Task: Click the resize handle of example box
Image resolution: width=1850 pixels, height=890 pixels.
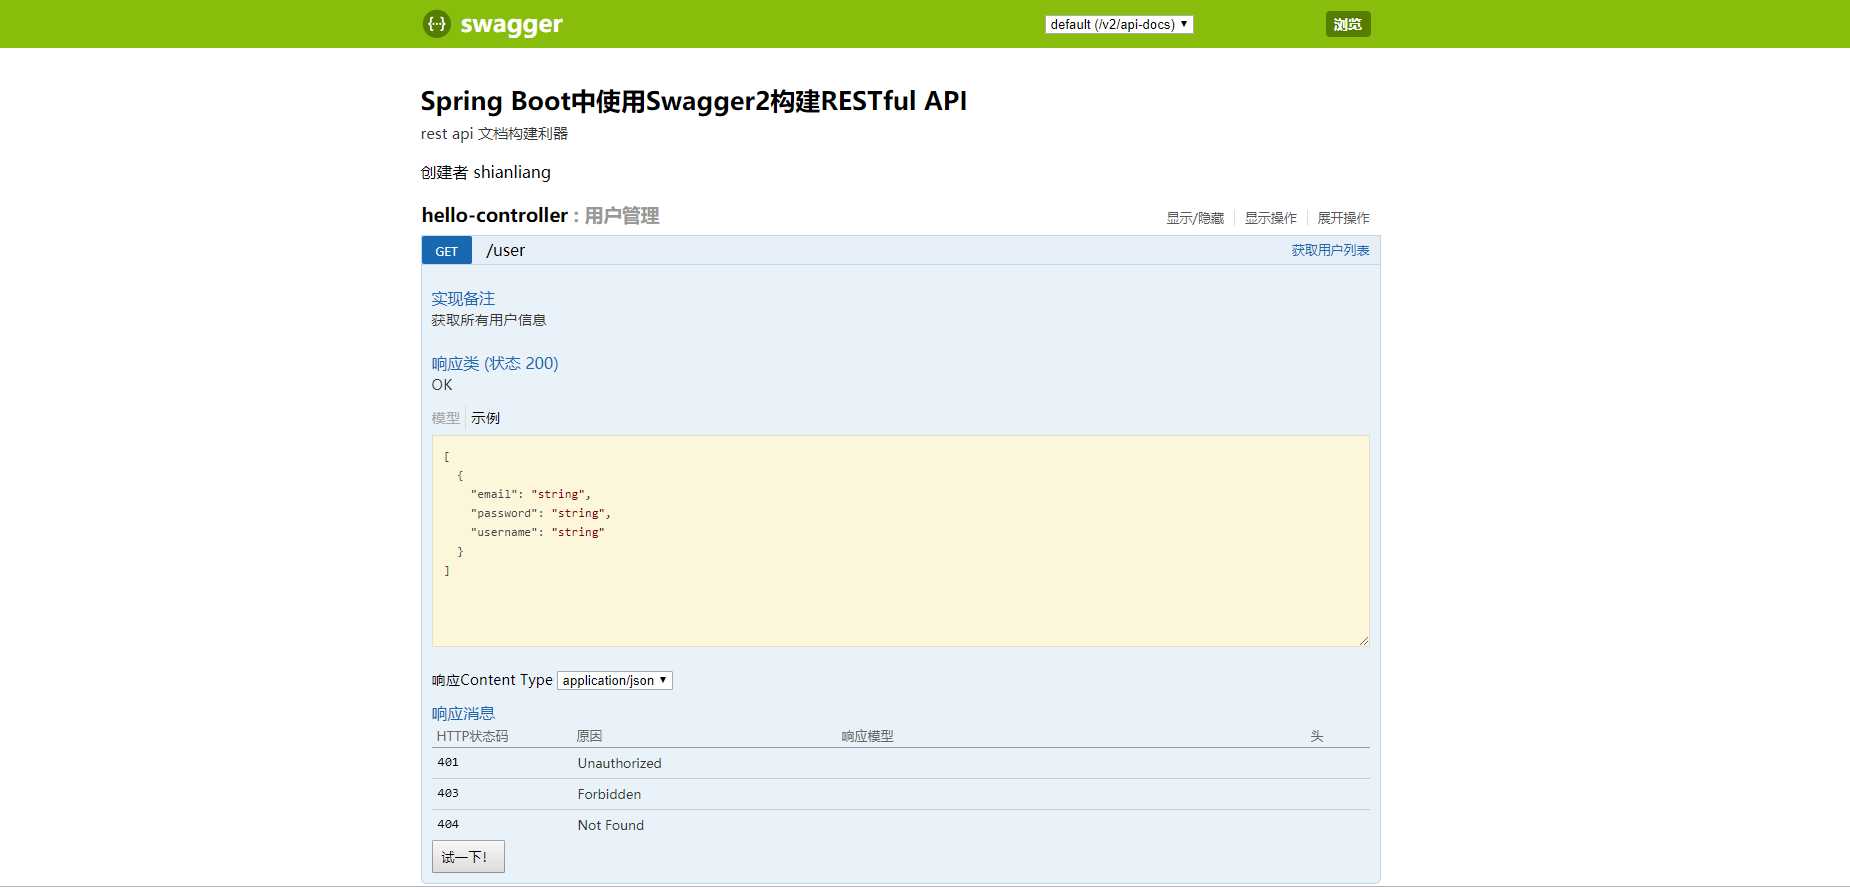Action: 1363,640
